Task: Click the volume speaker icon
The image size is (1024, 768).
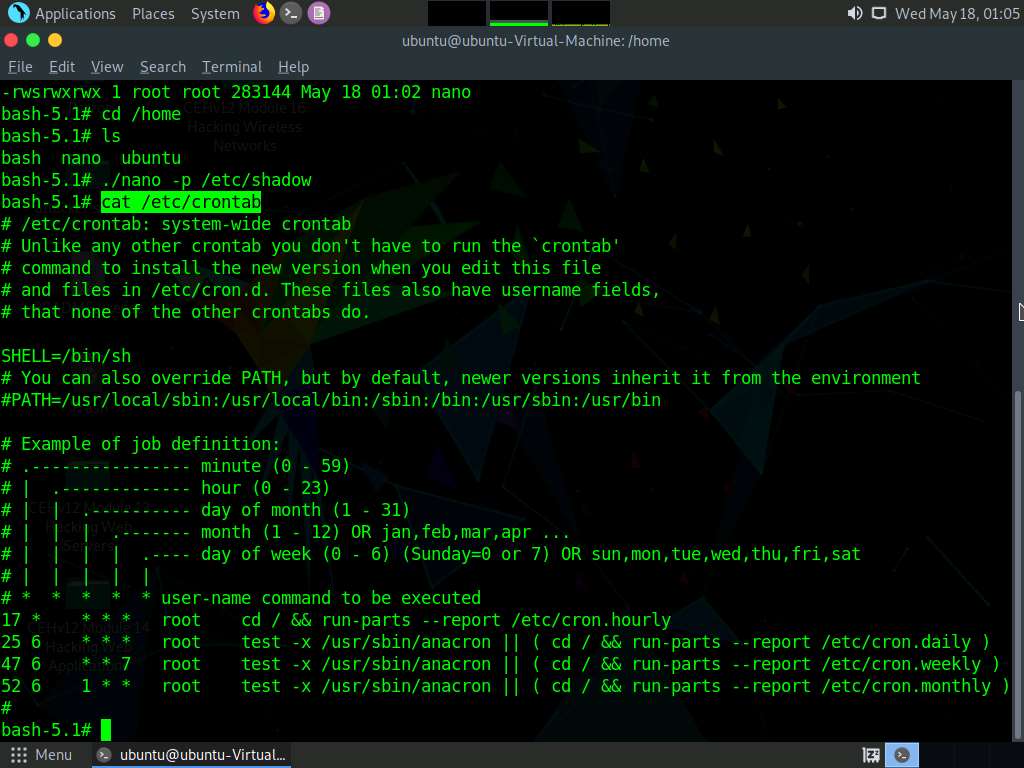Action: 854,13
